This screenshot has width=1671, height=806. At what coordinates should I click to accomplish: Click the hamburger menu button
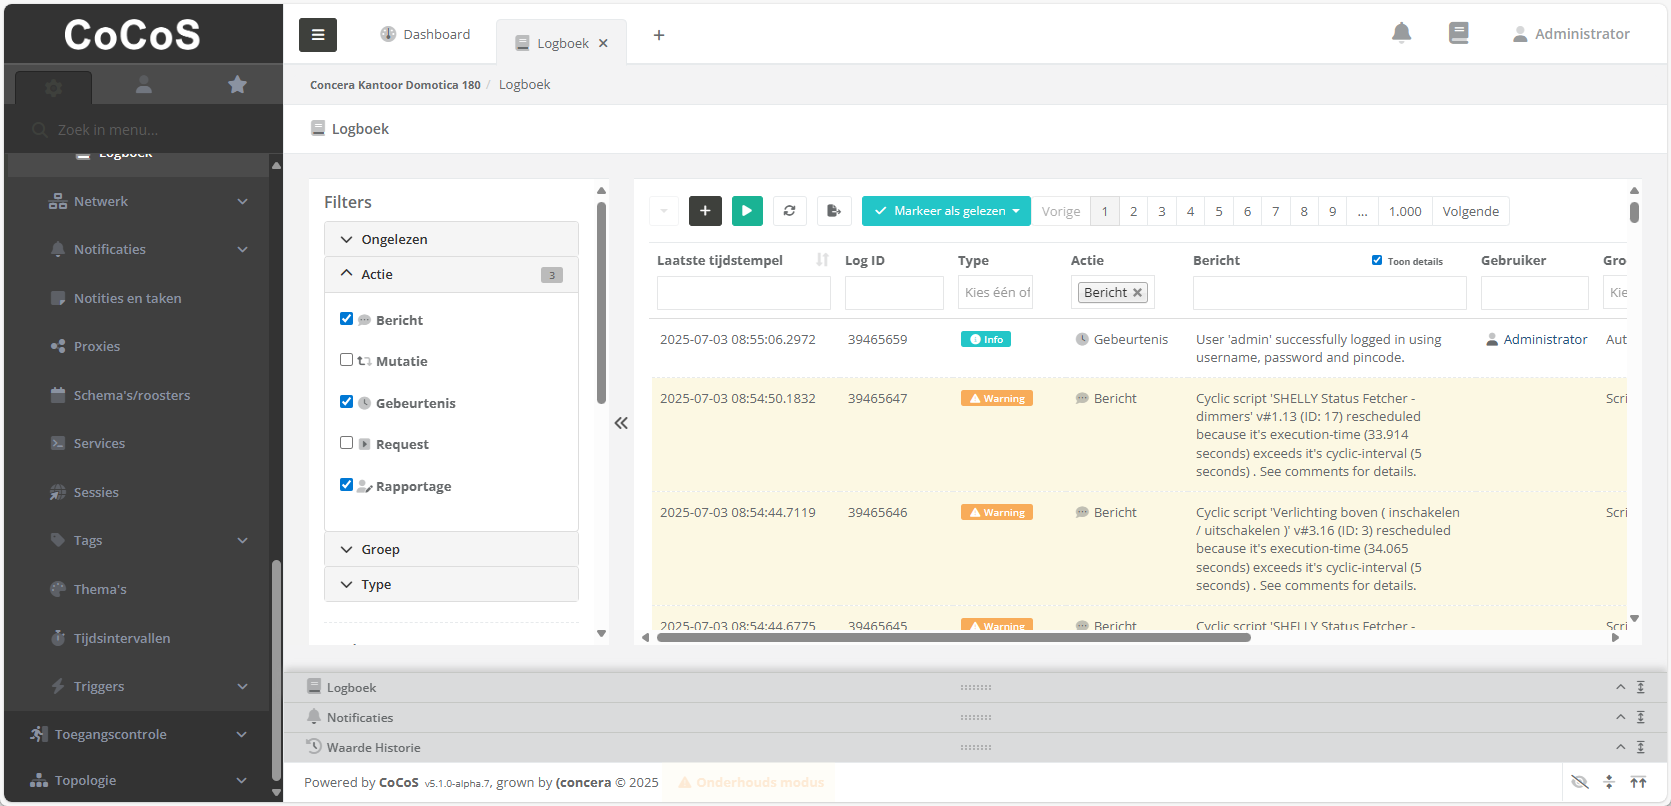[x=318, y=35]
